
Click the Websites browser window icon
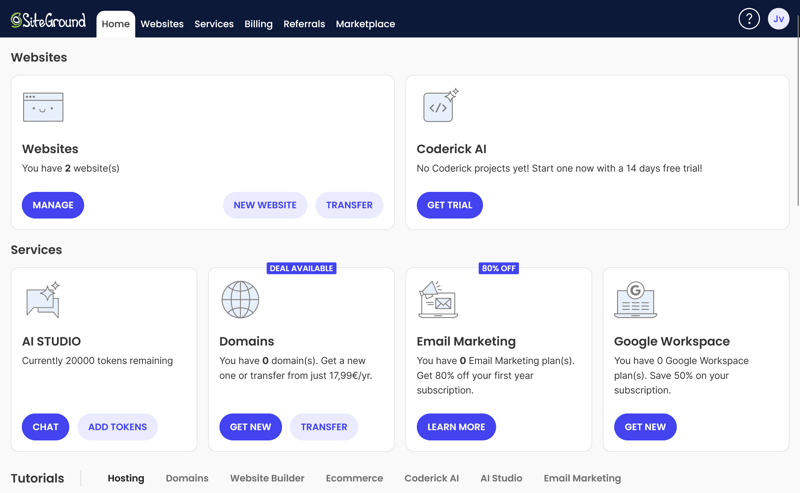(x=43, y=107)
